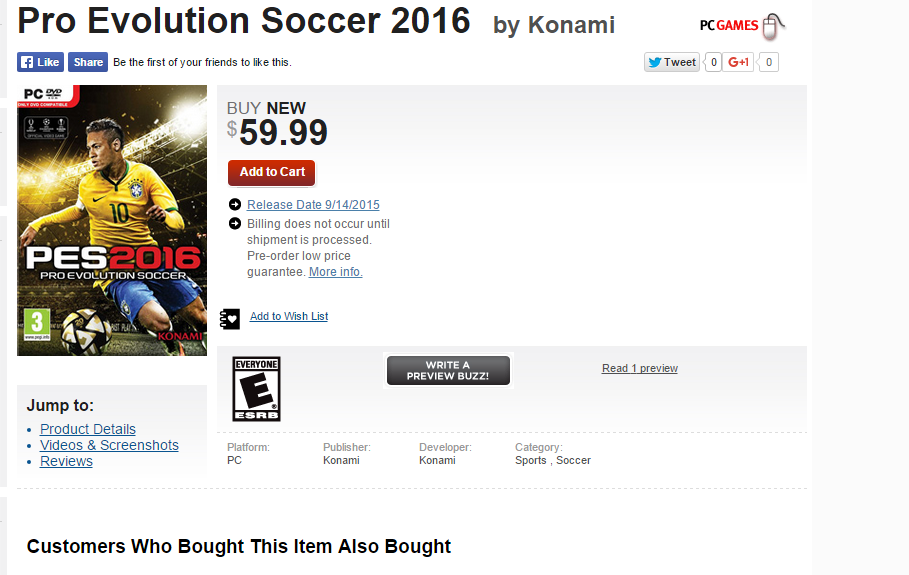Open the More info link
Image resolution: width=909 pixels, height=575 pixels.
[335, 272]
